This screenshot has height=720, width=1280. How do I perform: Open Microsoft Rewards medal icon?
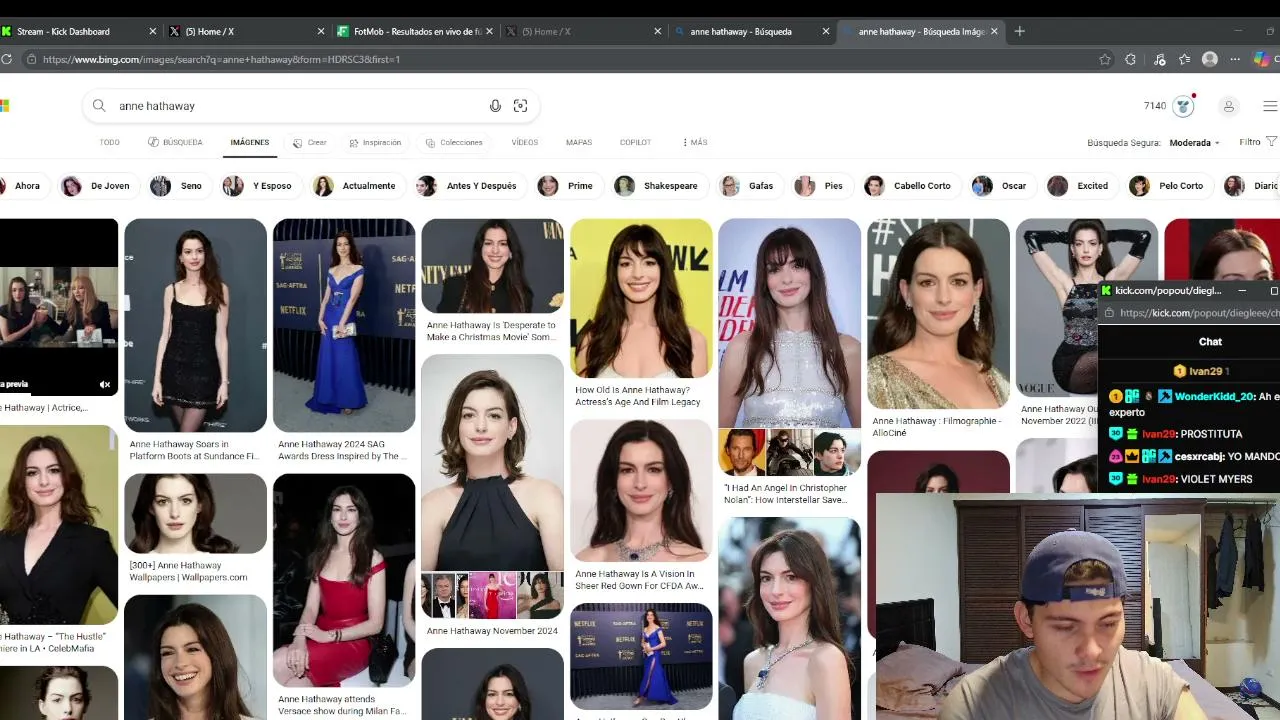pos(1184,106)
